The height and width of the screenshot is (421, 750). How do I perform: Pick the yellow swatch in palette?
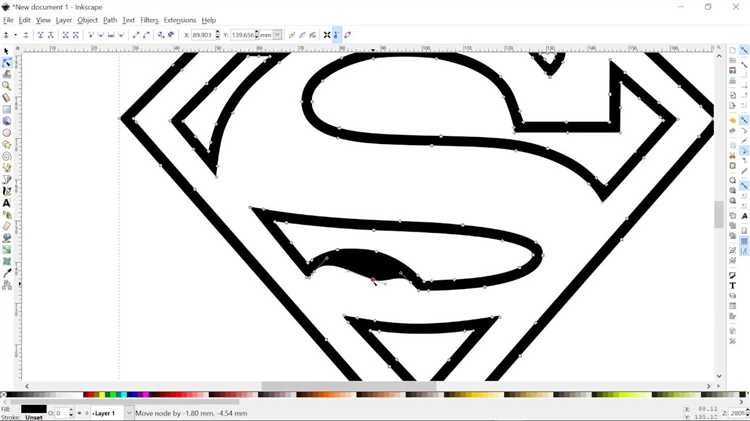(x=102, y=395)
